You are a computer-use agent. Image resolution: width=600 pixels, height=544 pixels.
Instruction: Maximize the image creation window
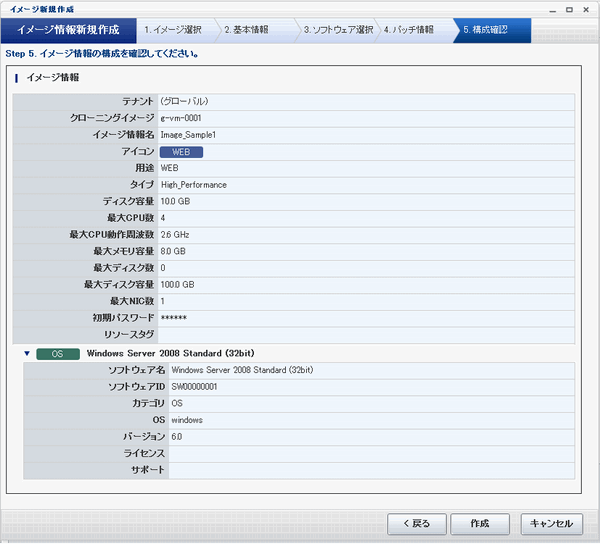(569, 10)
